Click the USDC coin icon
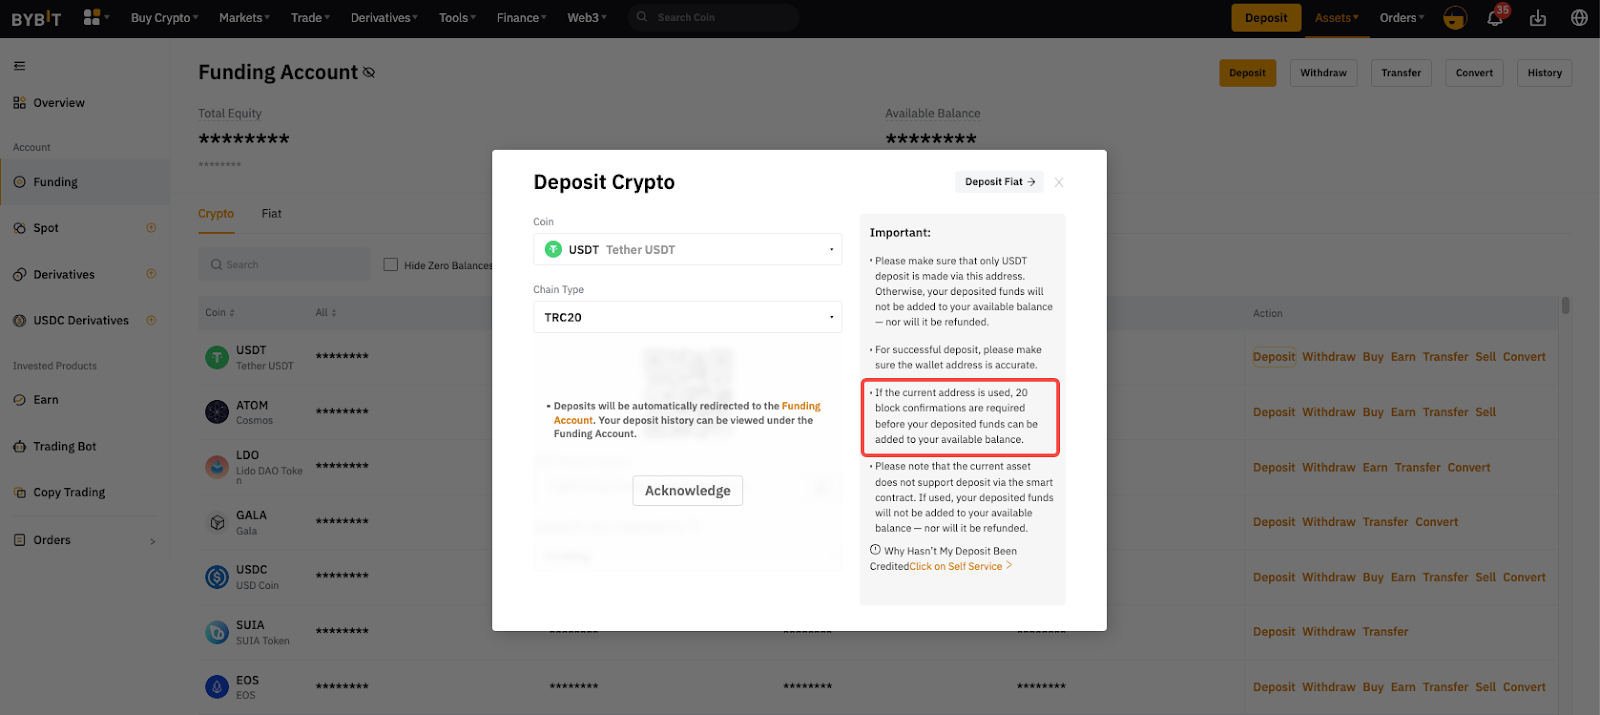This screenshot has width=1600, height=715. point(217,577)
